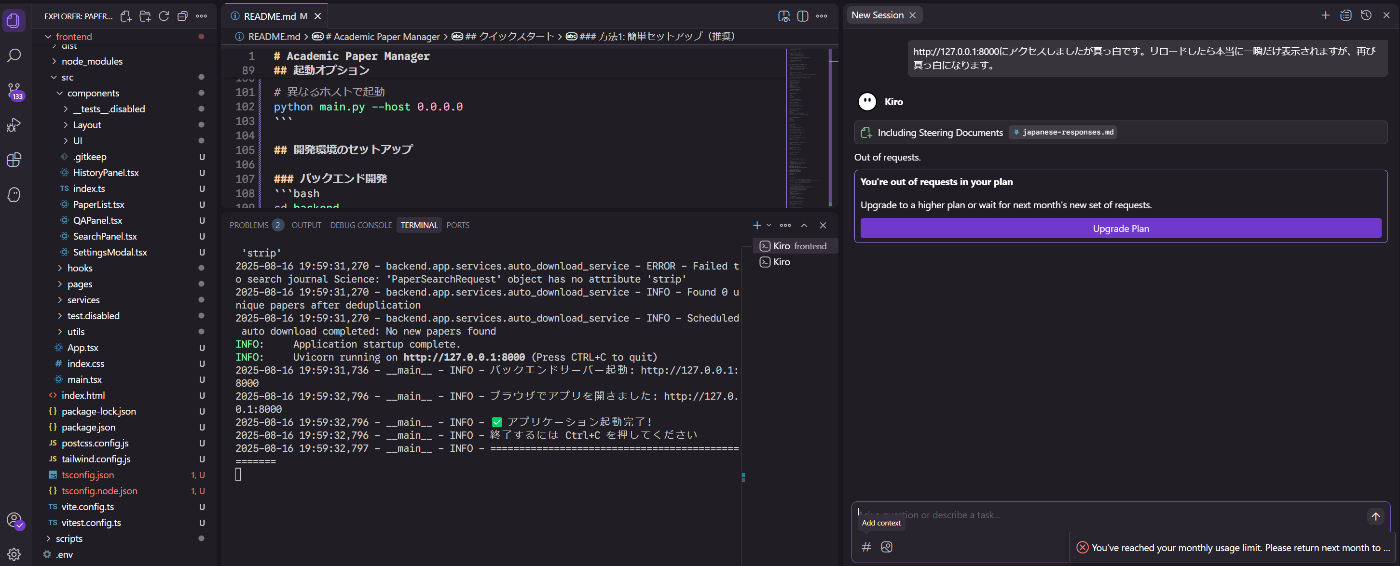Open Explorer more actions menu
Viewport: 1400px width, 566px height.
point(201,16)
